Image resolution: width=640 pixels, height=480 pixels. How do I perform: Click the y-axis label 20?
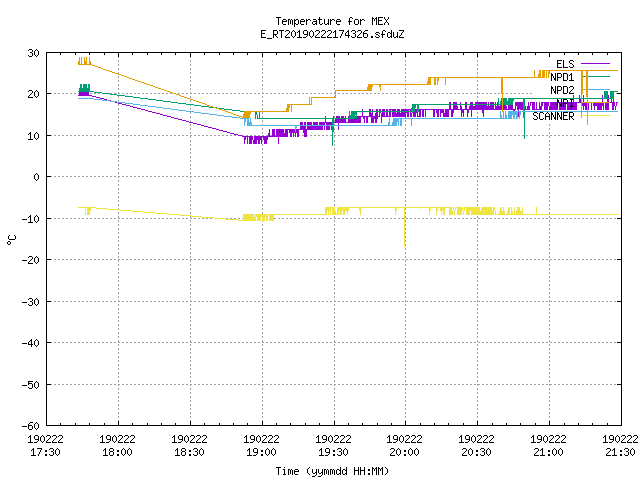coord(33,94)
